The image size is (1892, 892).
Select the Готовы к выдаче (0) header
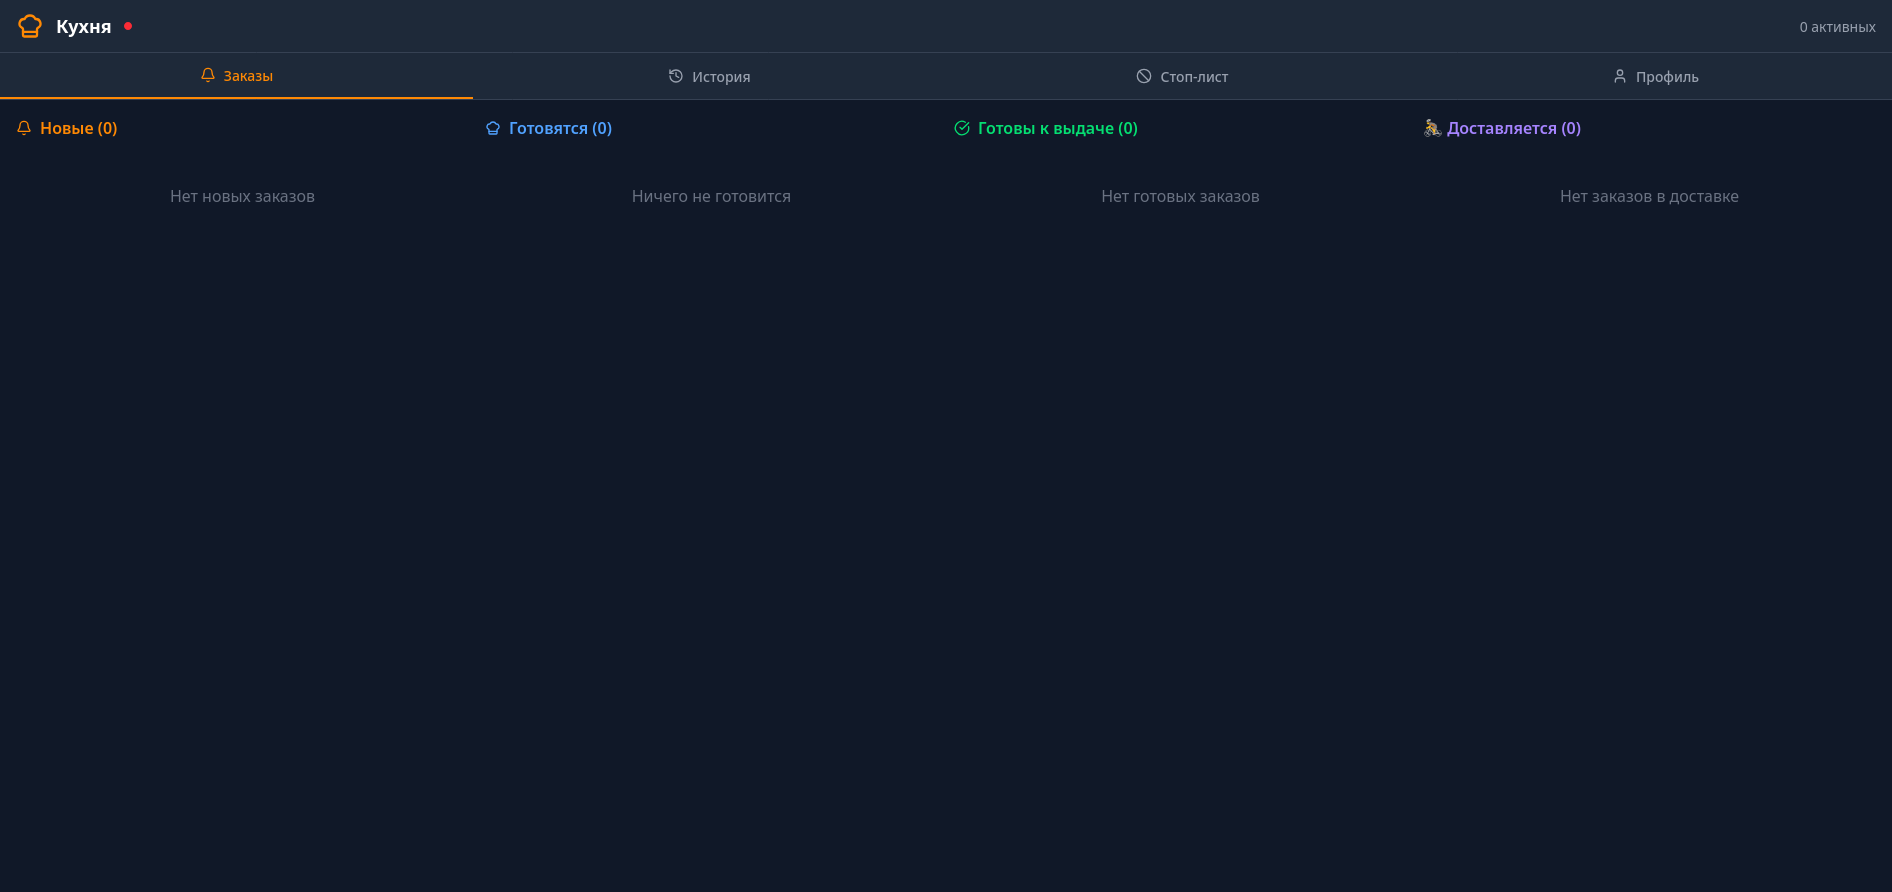pyautogui.click(x=1046, y=128)
